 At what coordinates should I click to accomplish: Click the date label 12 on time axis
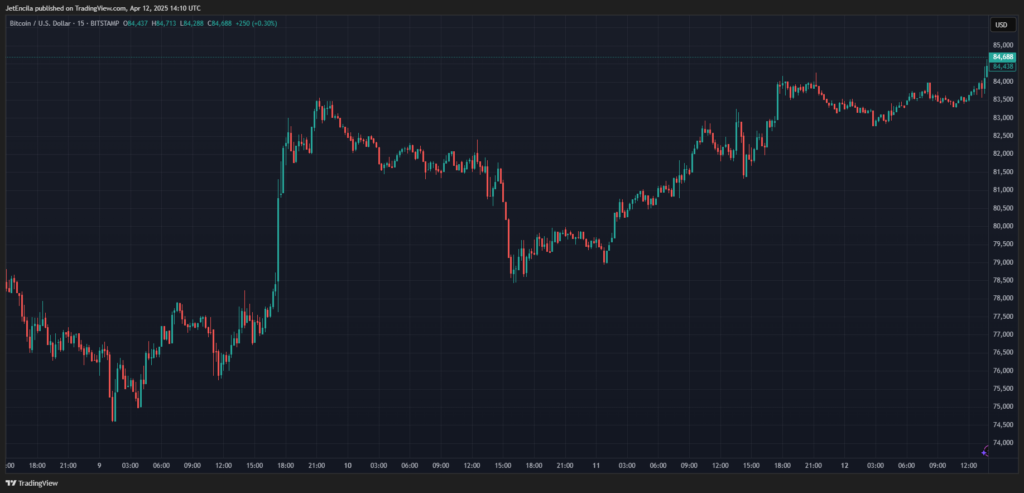tap(843, 466)
